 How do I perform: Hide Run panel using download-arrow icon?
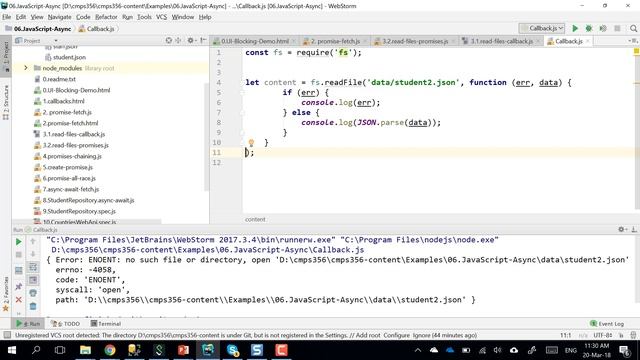coord(633,229)
